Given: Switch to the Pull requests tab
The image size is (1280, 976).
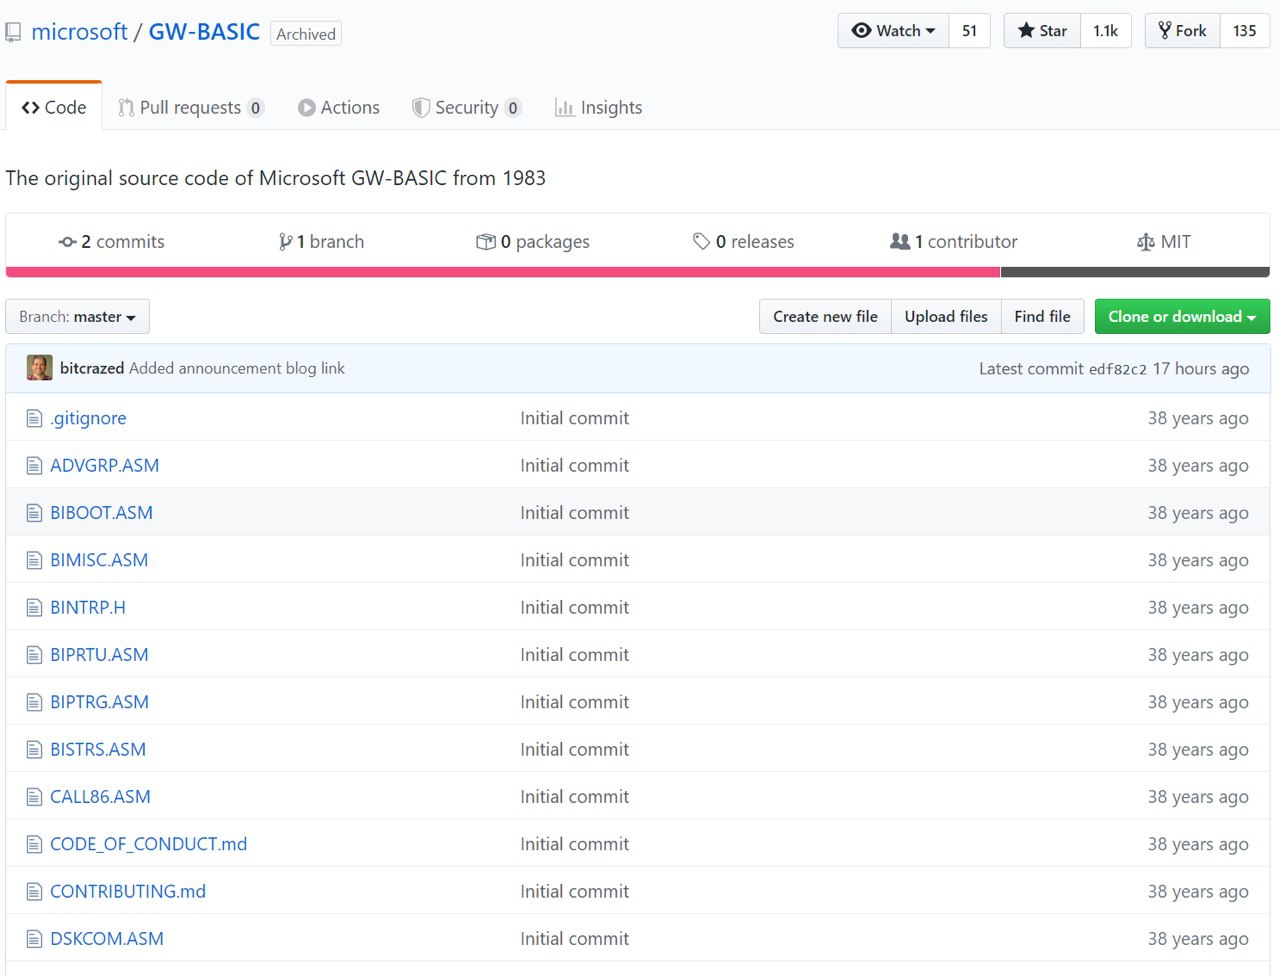Looking at the screenshot, I should [190, 108].
